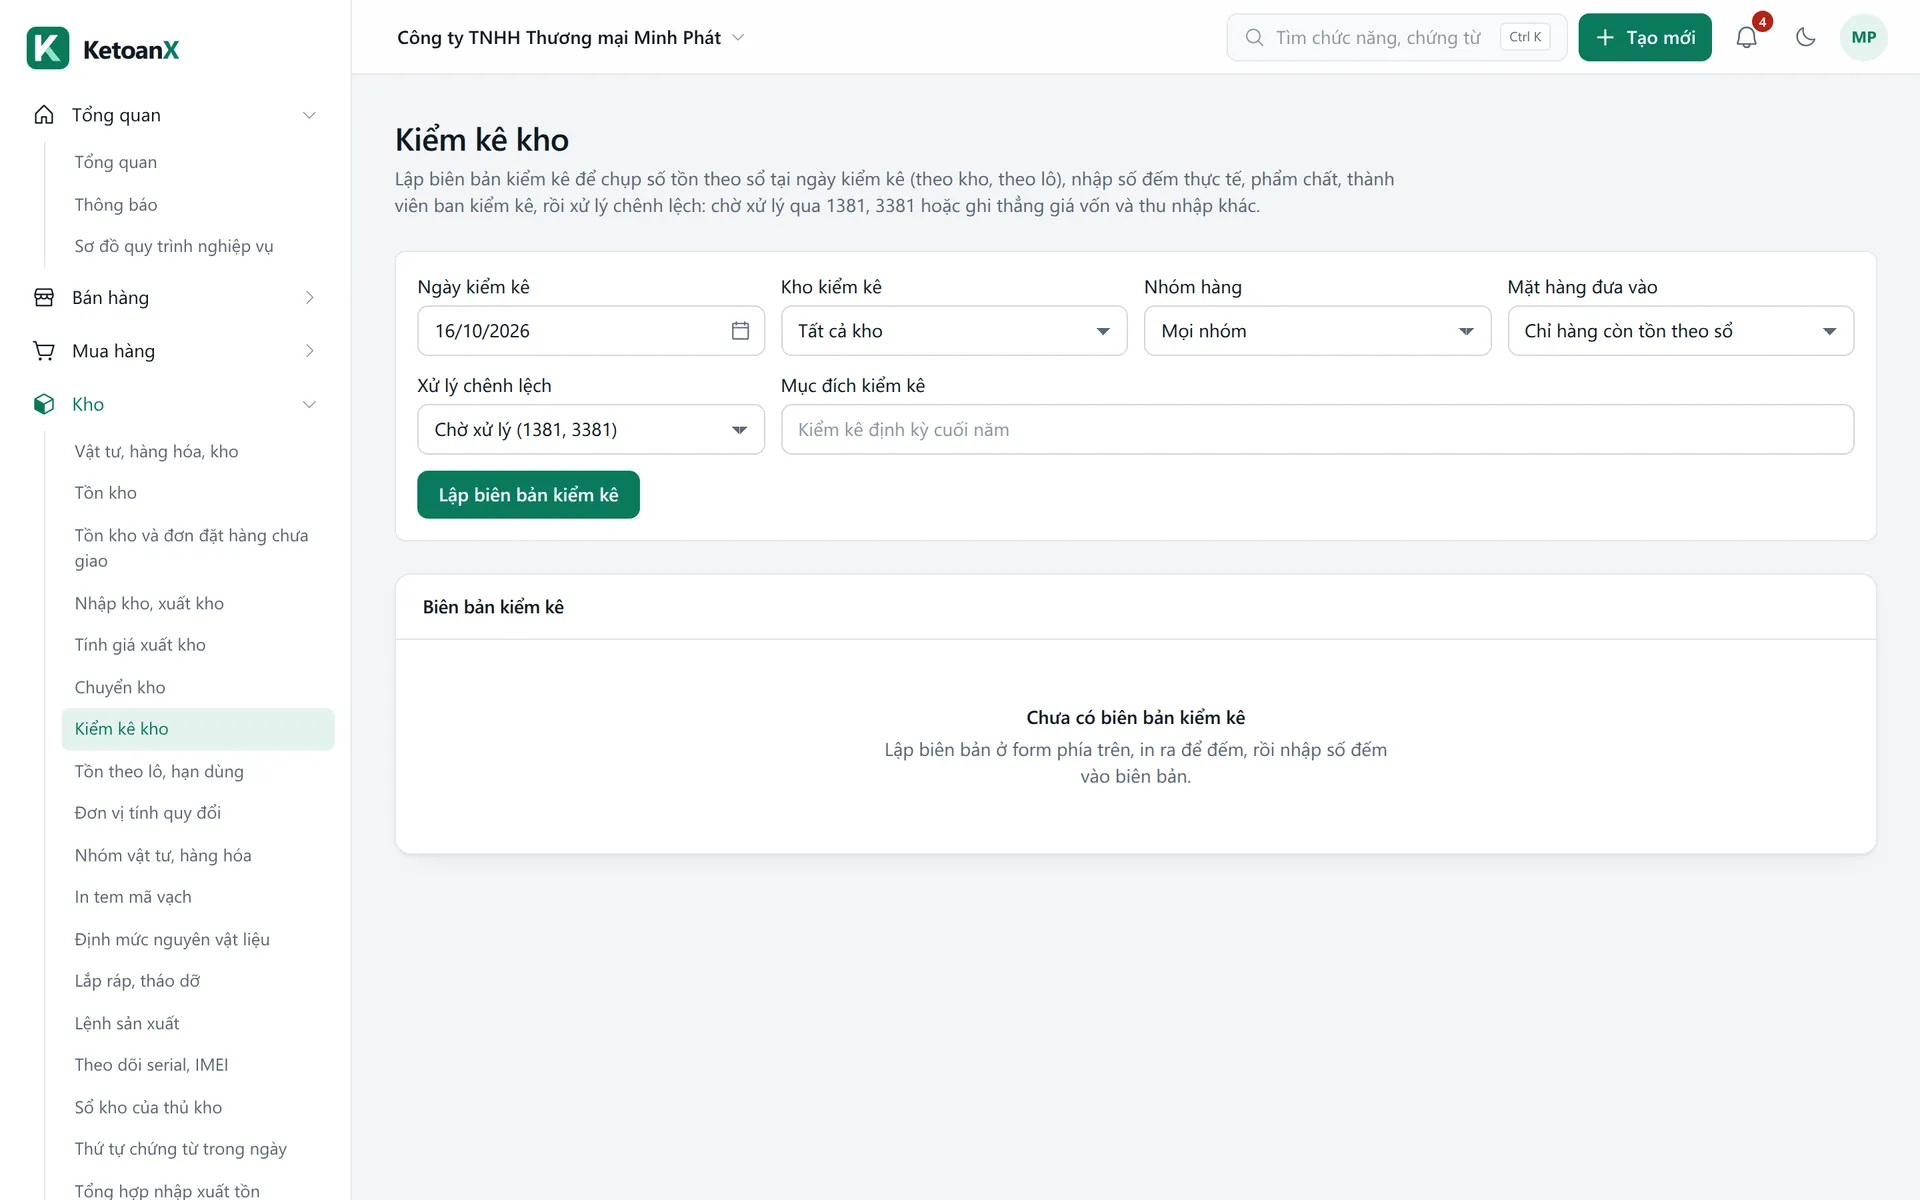Open the company switcher dropdown
This screenshot has width=1920, height=1200.
click(x=571, y=37)
